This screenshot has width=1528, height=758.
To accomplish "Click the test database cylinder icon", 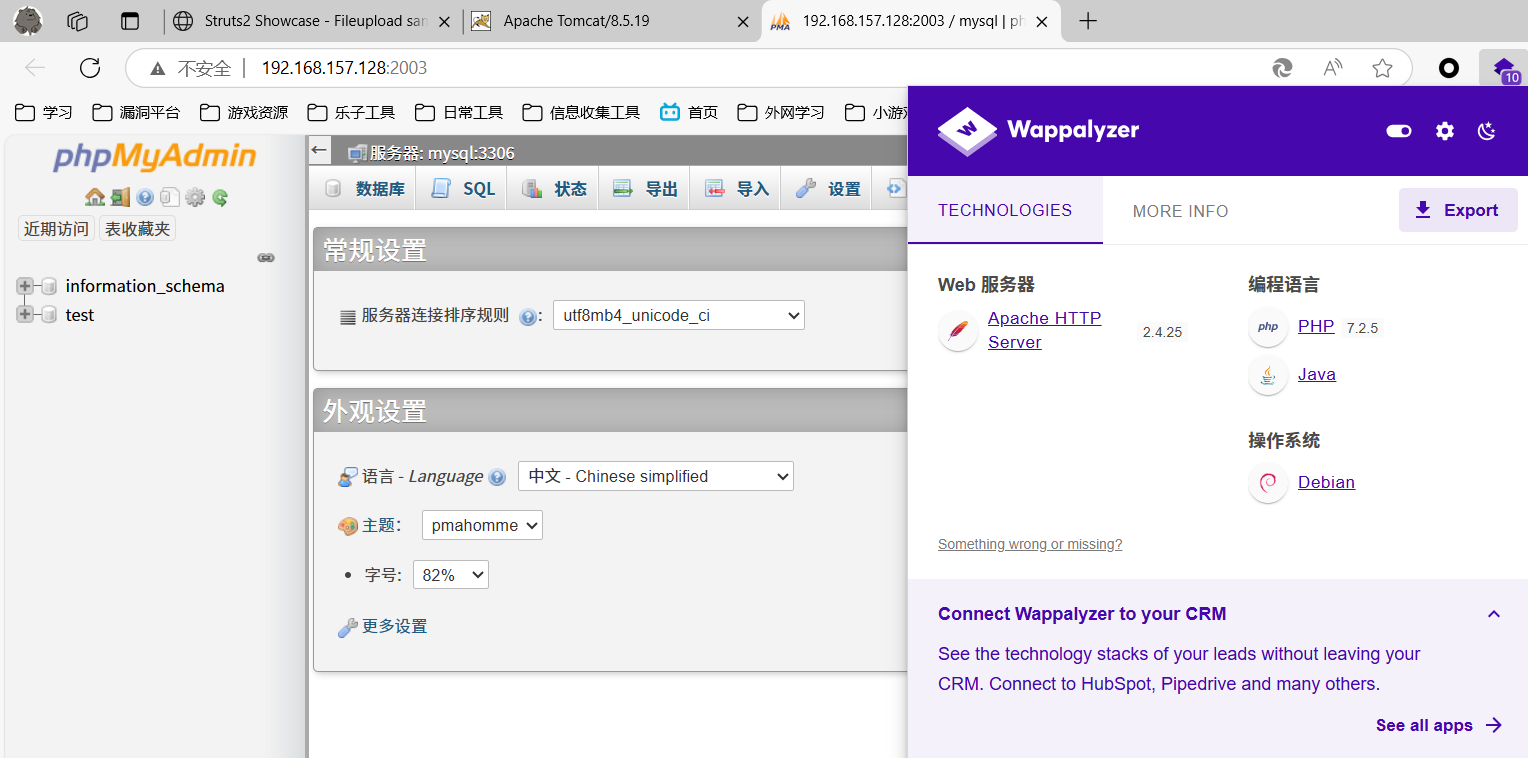I will click(48, 315).
